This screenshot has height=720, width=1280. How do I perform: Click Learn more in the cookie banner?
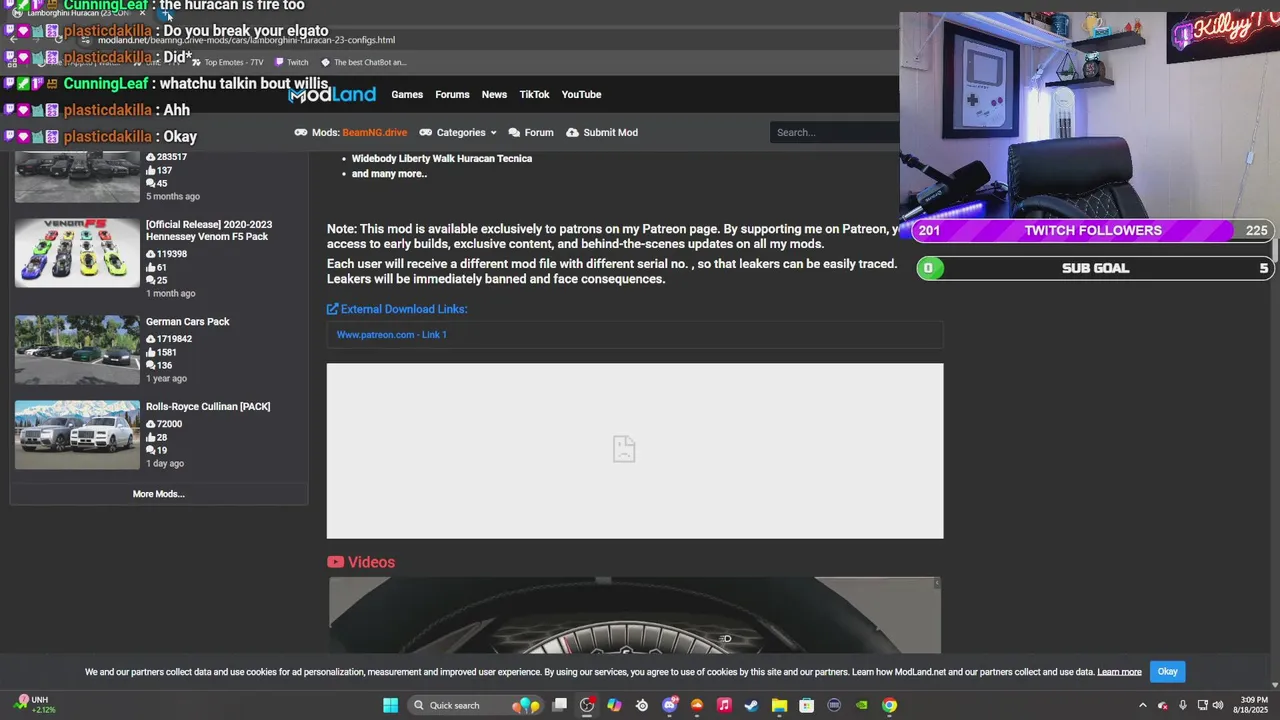click(1119, 672)
